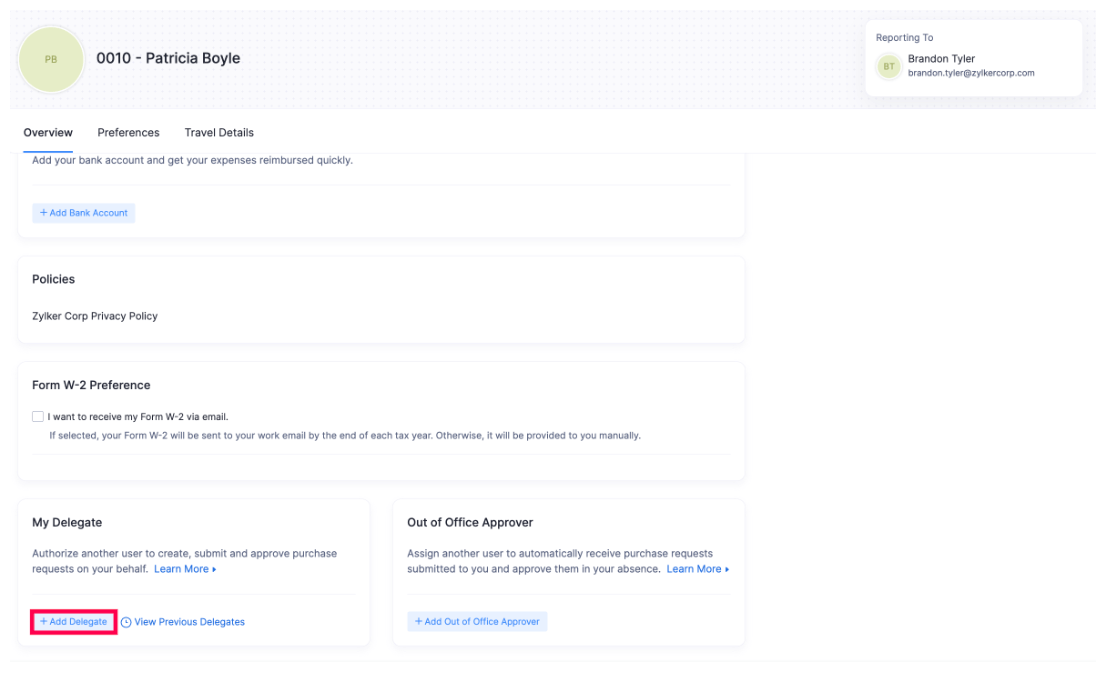This screenshot has height=676, width=1112.
Task: Switch to the Overview tab
Action: click(x=48, y=132)
